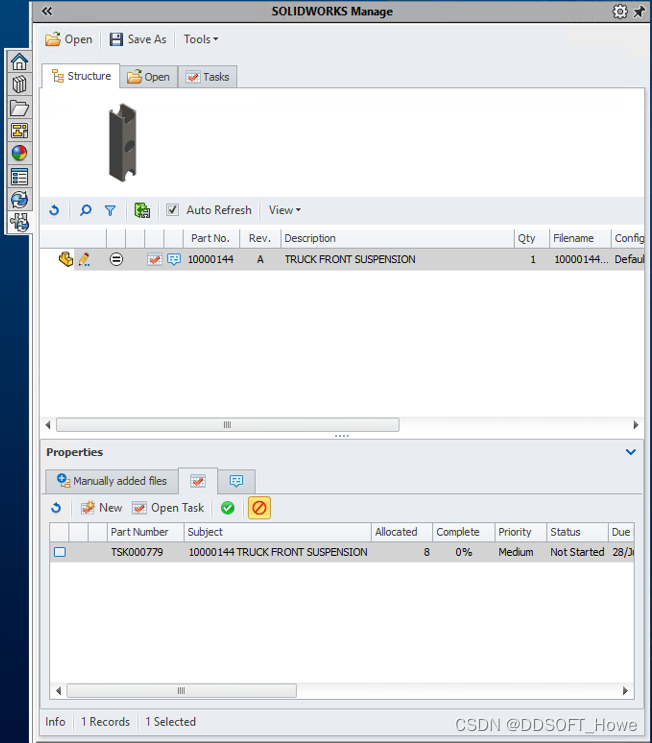Select the comments icon tab in Properties
The image size is (652, 743).
236,481
